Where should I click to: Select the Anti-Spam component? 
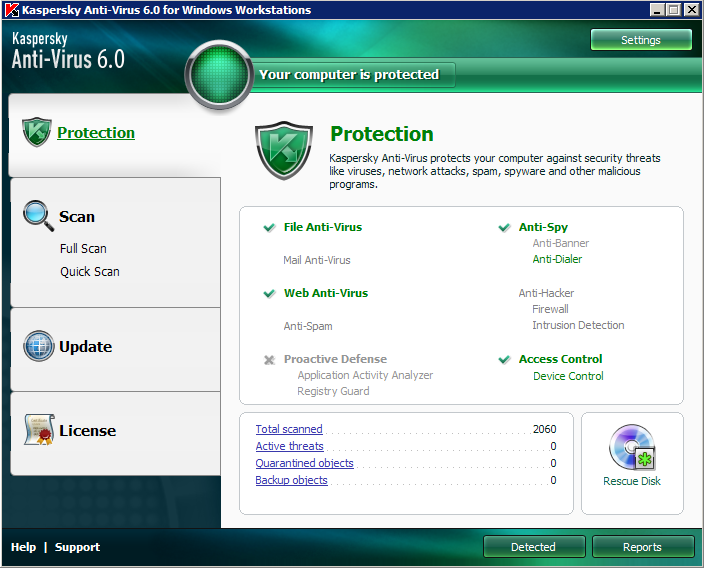pyautogui.click(x=308, y=326)
